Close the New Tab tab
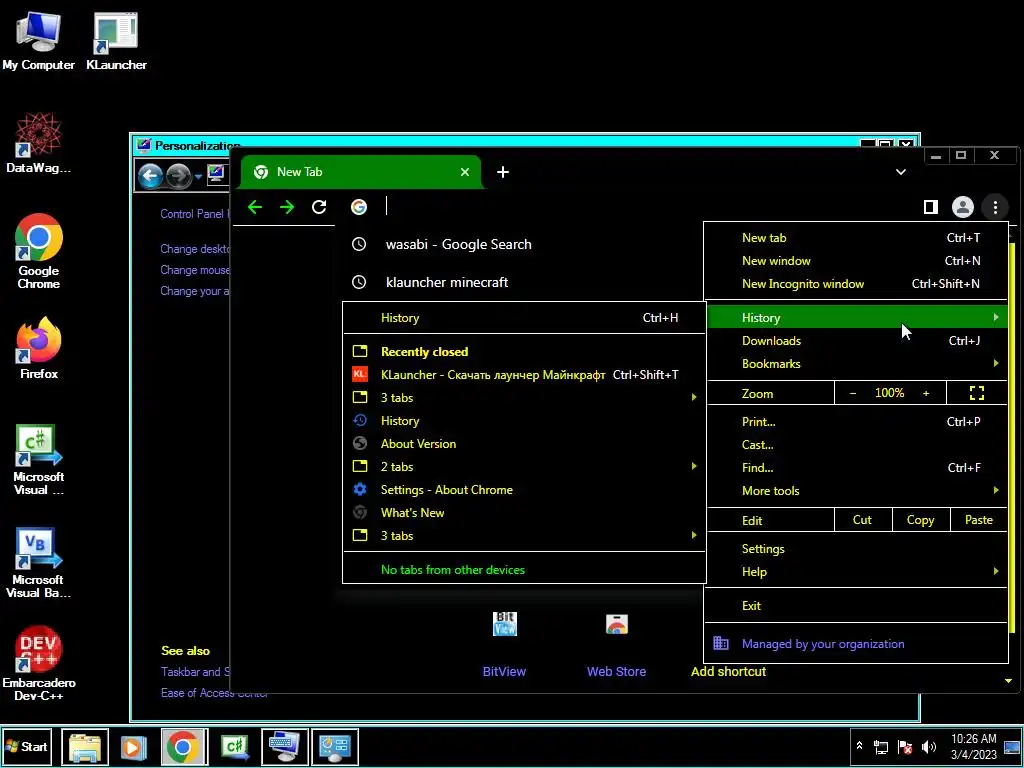The image size is (1024, 768). point(465,172)
